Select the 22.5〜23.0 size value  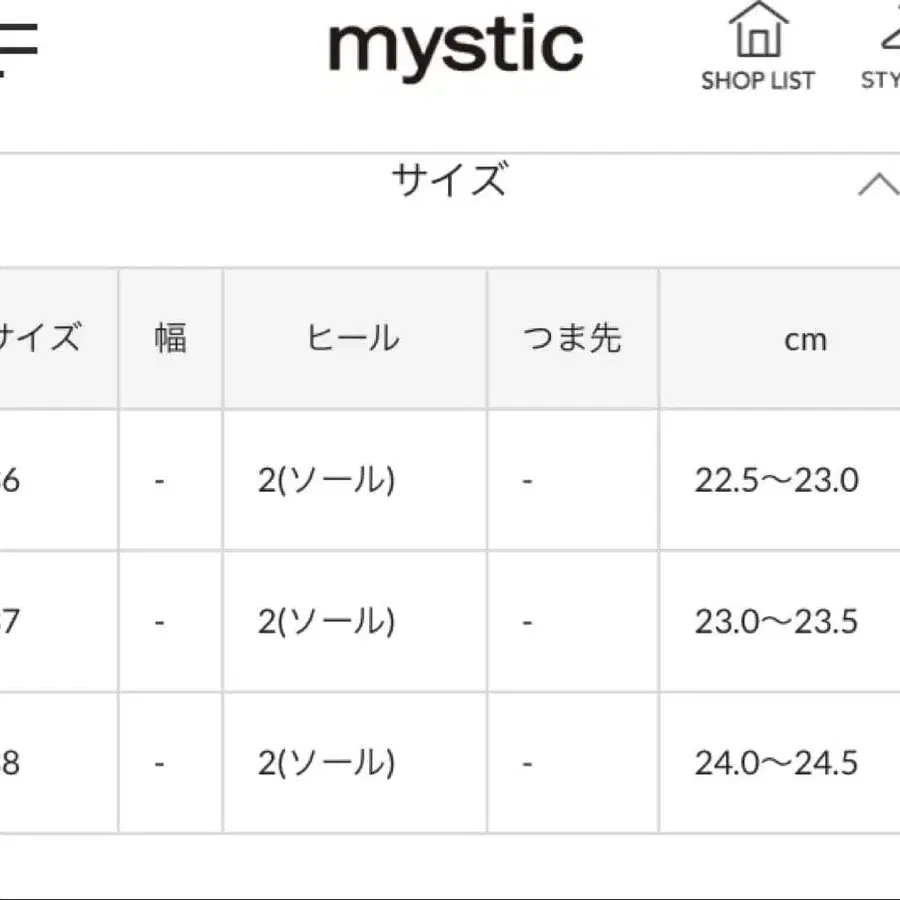[778, 480]
